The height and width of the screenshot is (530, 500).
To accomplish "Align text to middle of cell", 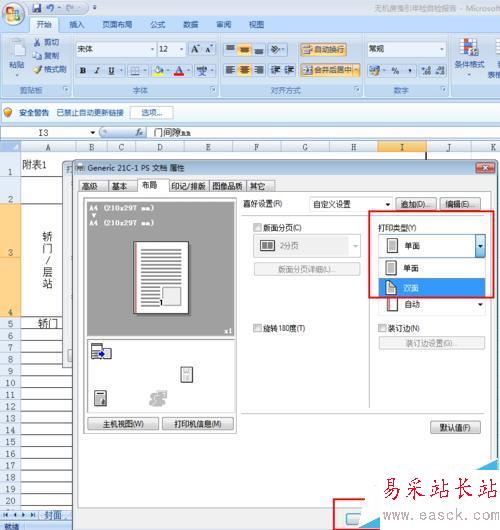I will (244, 49).
